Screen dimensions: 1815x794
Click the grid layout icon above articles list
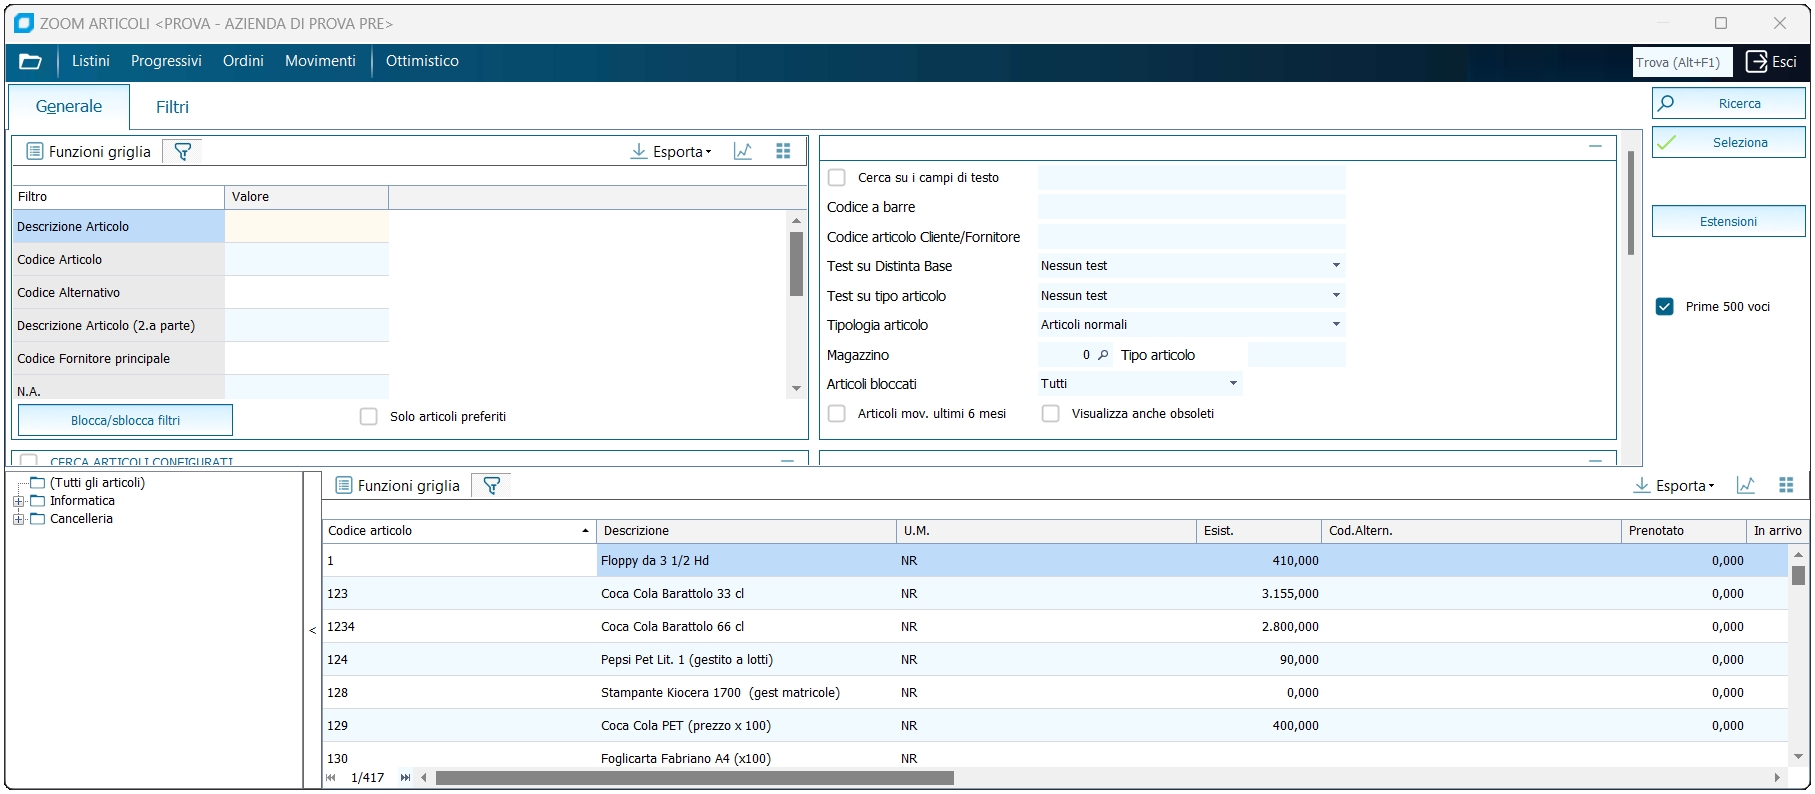coord(1786,486)
